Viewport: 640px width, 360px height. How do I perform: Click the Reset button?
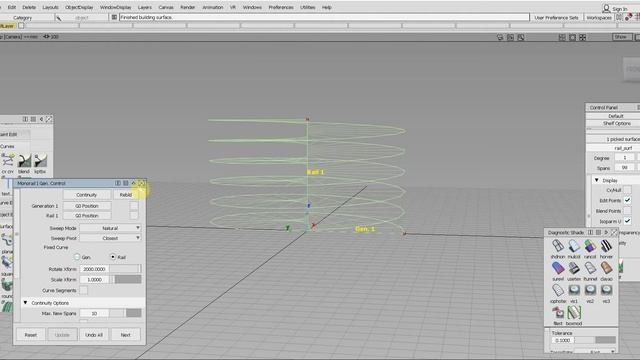(31, 335)
